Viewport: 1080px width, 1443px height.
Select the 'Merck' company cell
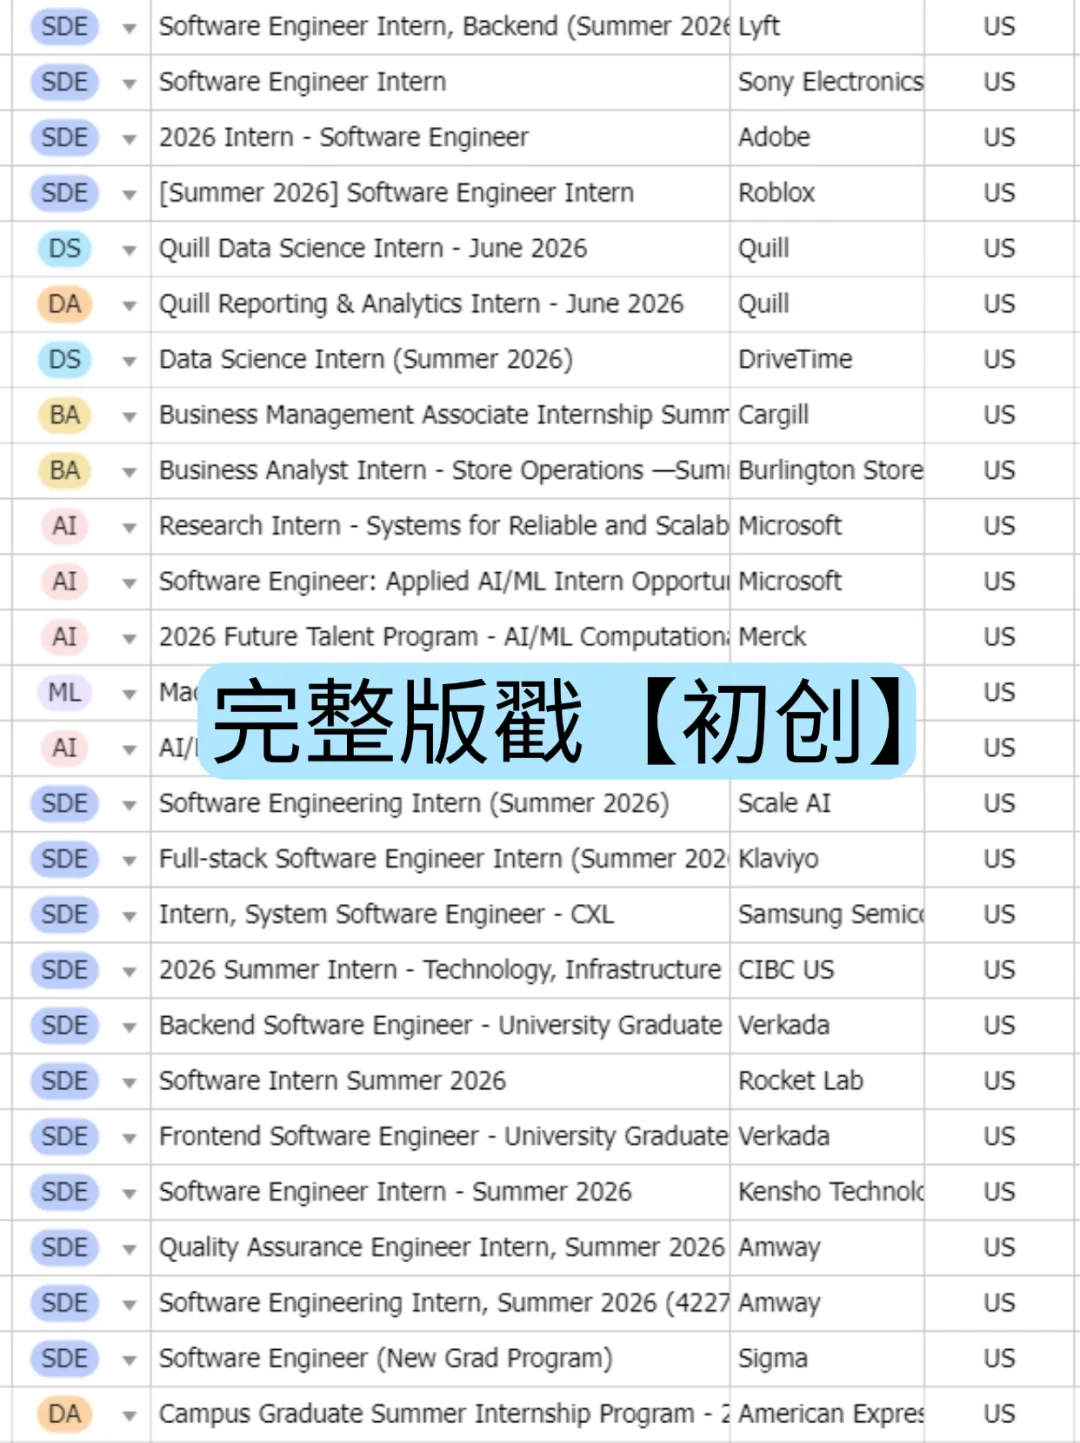point(827,637)
